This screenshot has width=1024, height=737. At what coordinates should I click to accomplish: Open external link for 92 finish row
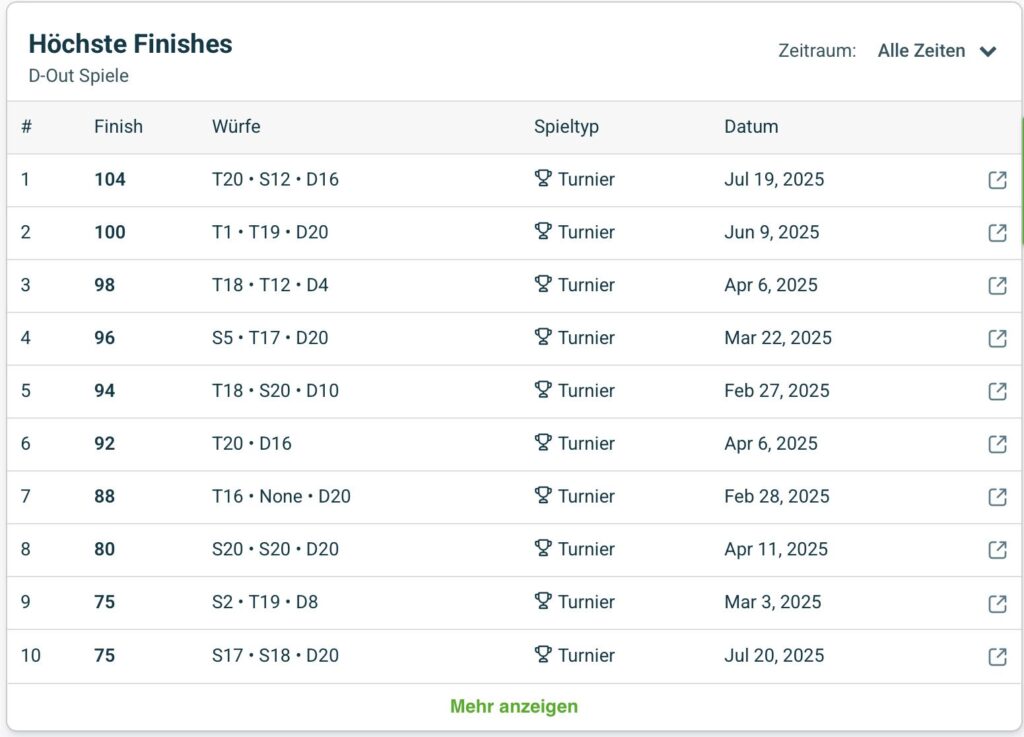[997, 444]
